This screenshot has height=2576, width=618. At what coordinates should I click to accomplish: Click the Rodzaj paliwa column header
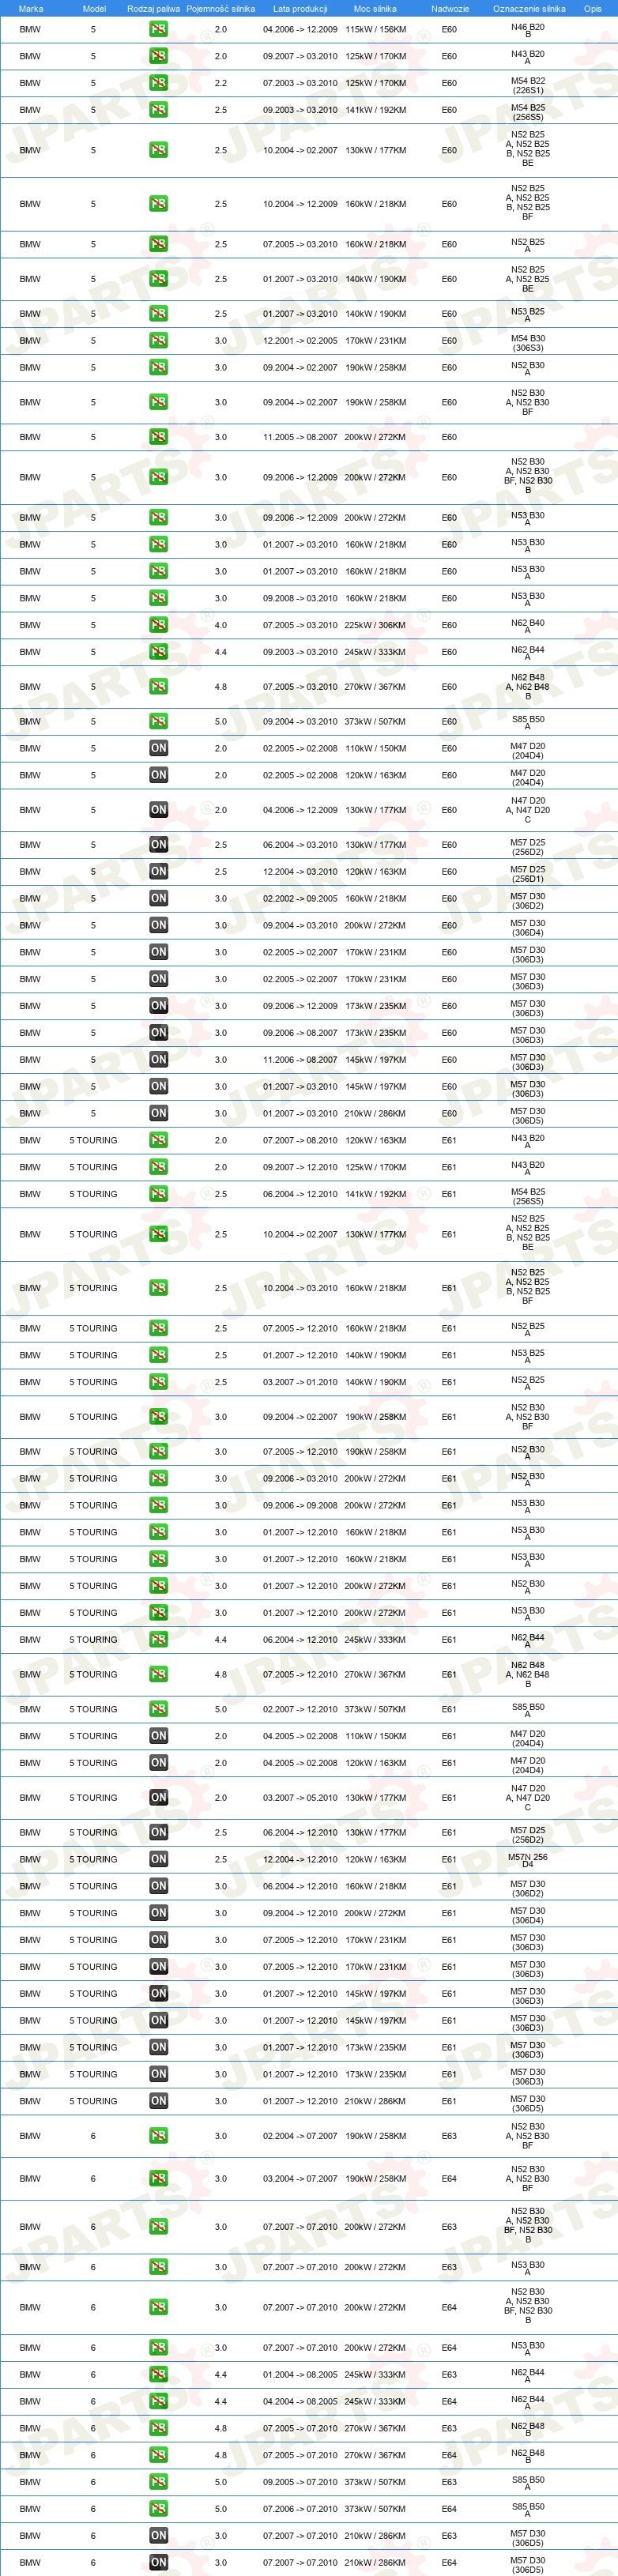point(154,8)
